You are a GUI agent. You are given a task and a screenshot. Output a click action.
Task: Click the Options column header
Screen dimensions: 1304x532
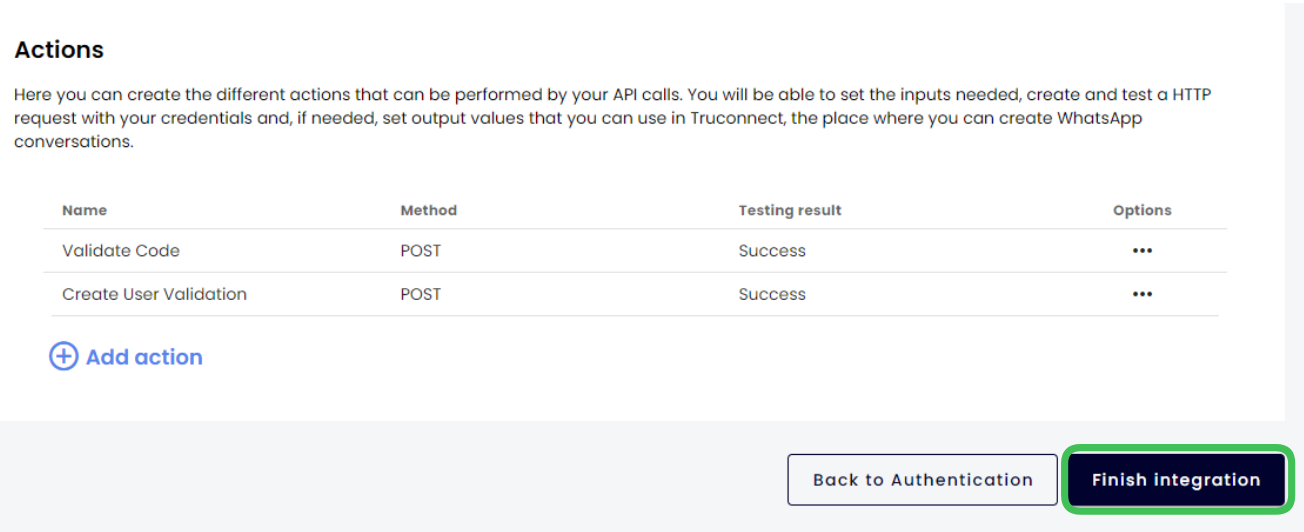coord(1142,210)
